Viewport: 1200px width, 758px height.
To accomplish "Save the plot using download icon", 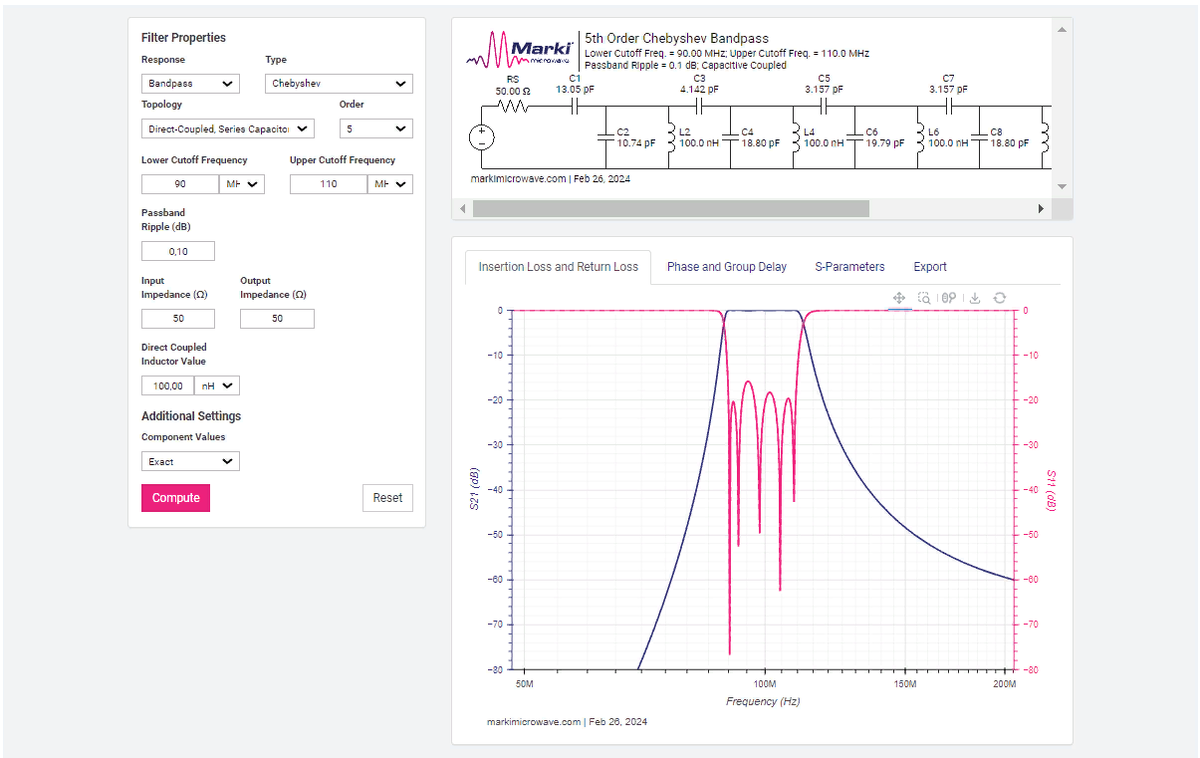I will pos(975,298).
